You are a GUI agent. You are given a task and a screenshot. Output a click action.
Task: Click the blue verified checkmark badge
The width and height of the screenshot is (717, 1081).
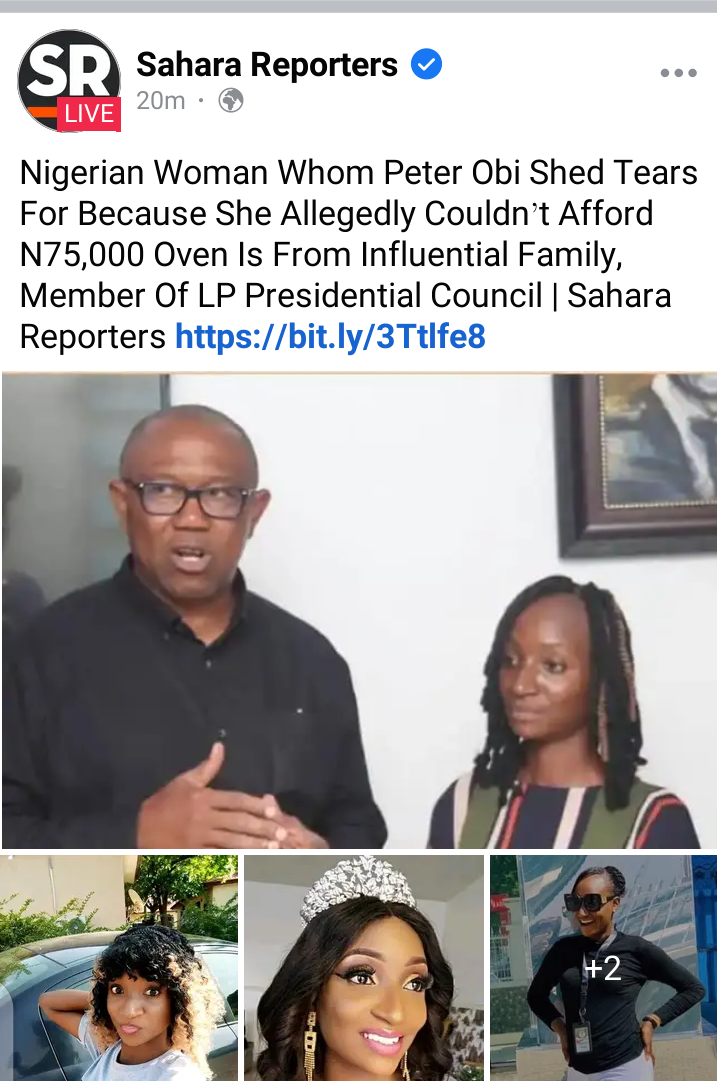(x=426, y=65)
